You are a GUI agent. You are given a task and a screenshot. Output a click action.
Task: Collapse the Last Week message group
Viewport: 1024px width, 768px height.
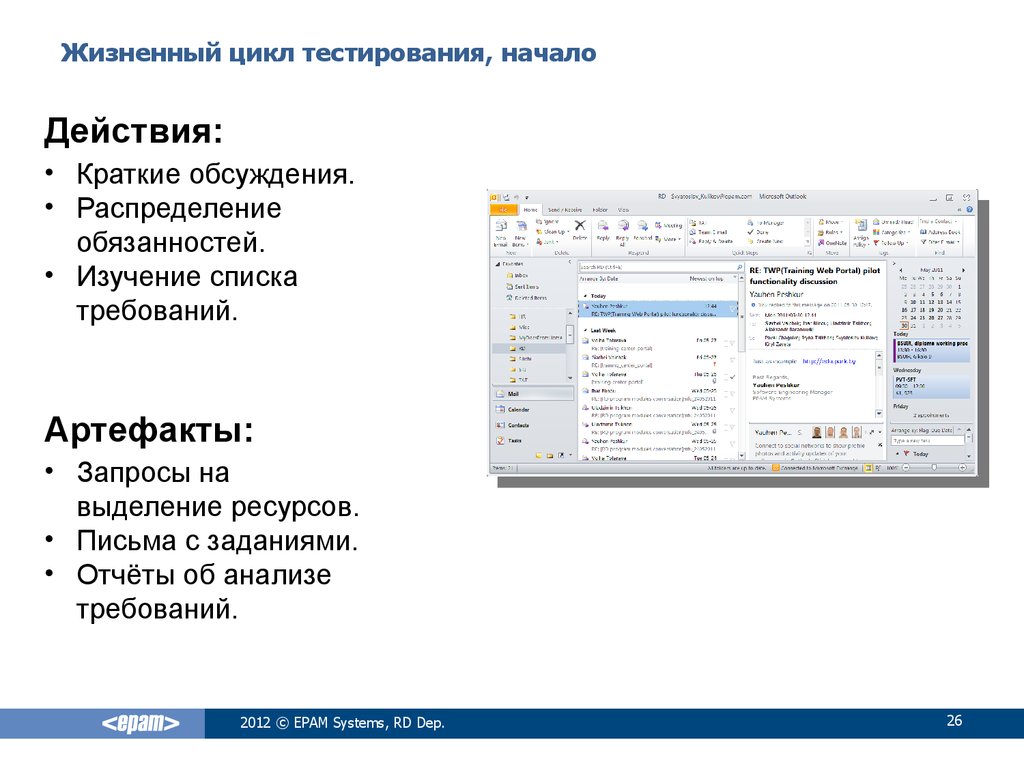click(584, 330)
